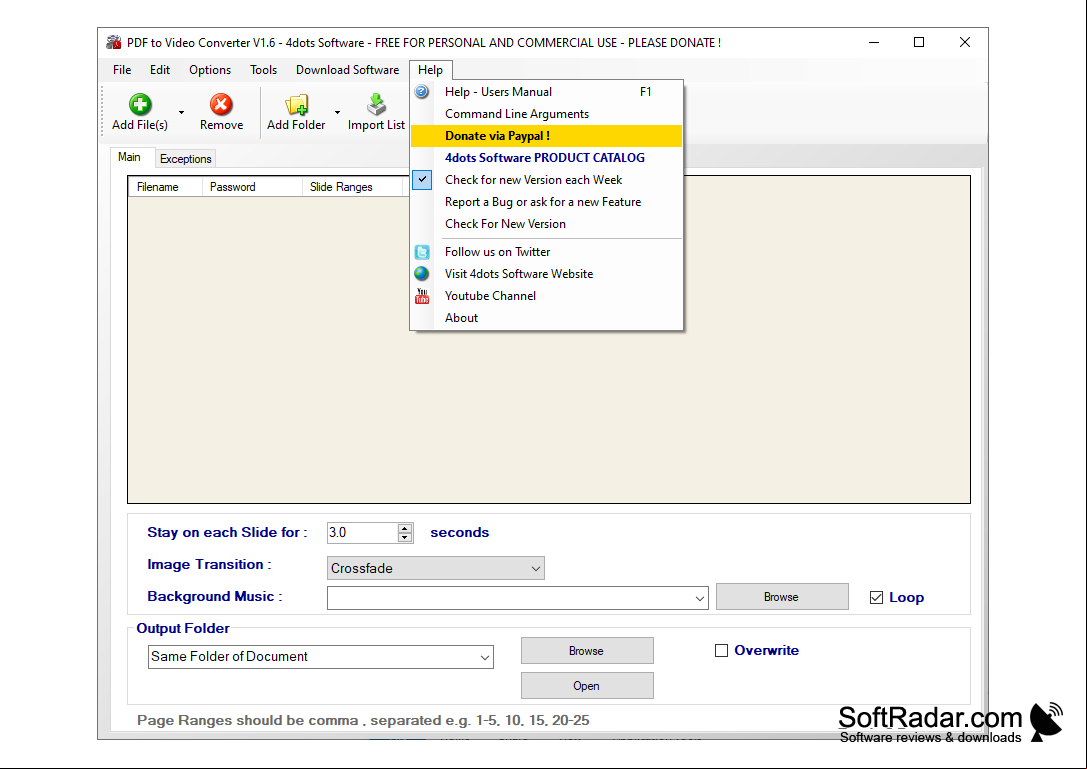Screen dimensions: 1087x769
Task: Open Help - Users Manual
Action: pyautogui.click(x=546, y=92)
